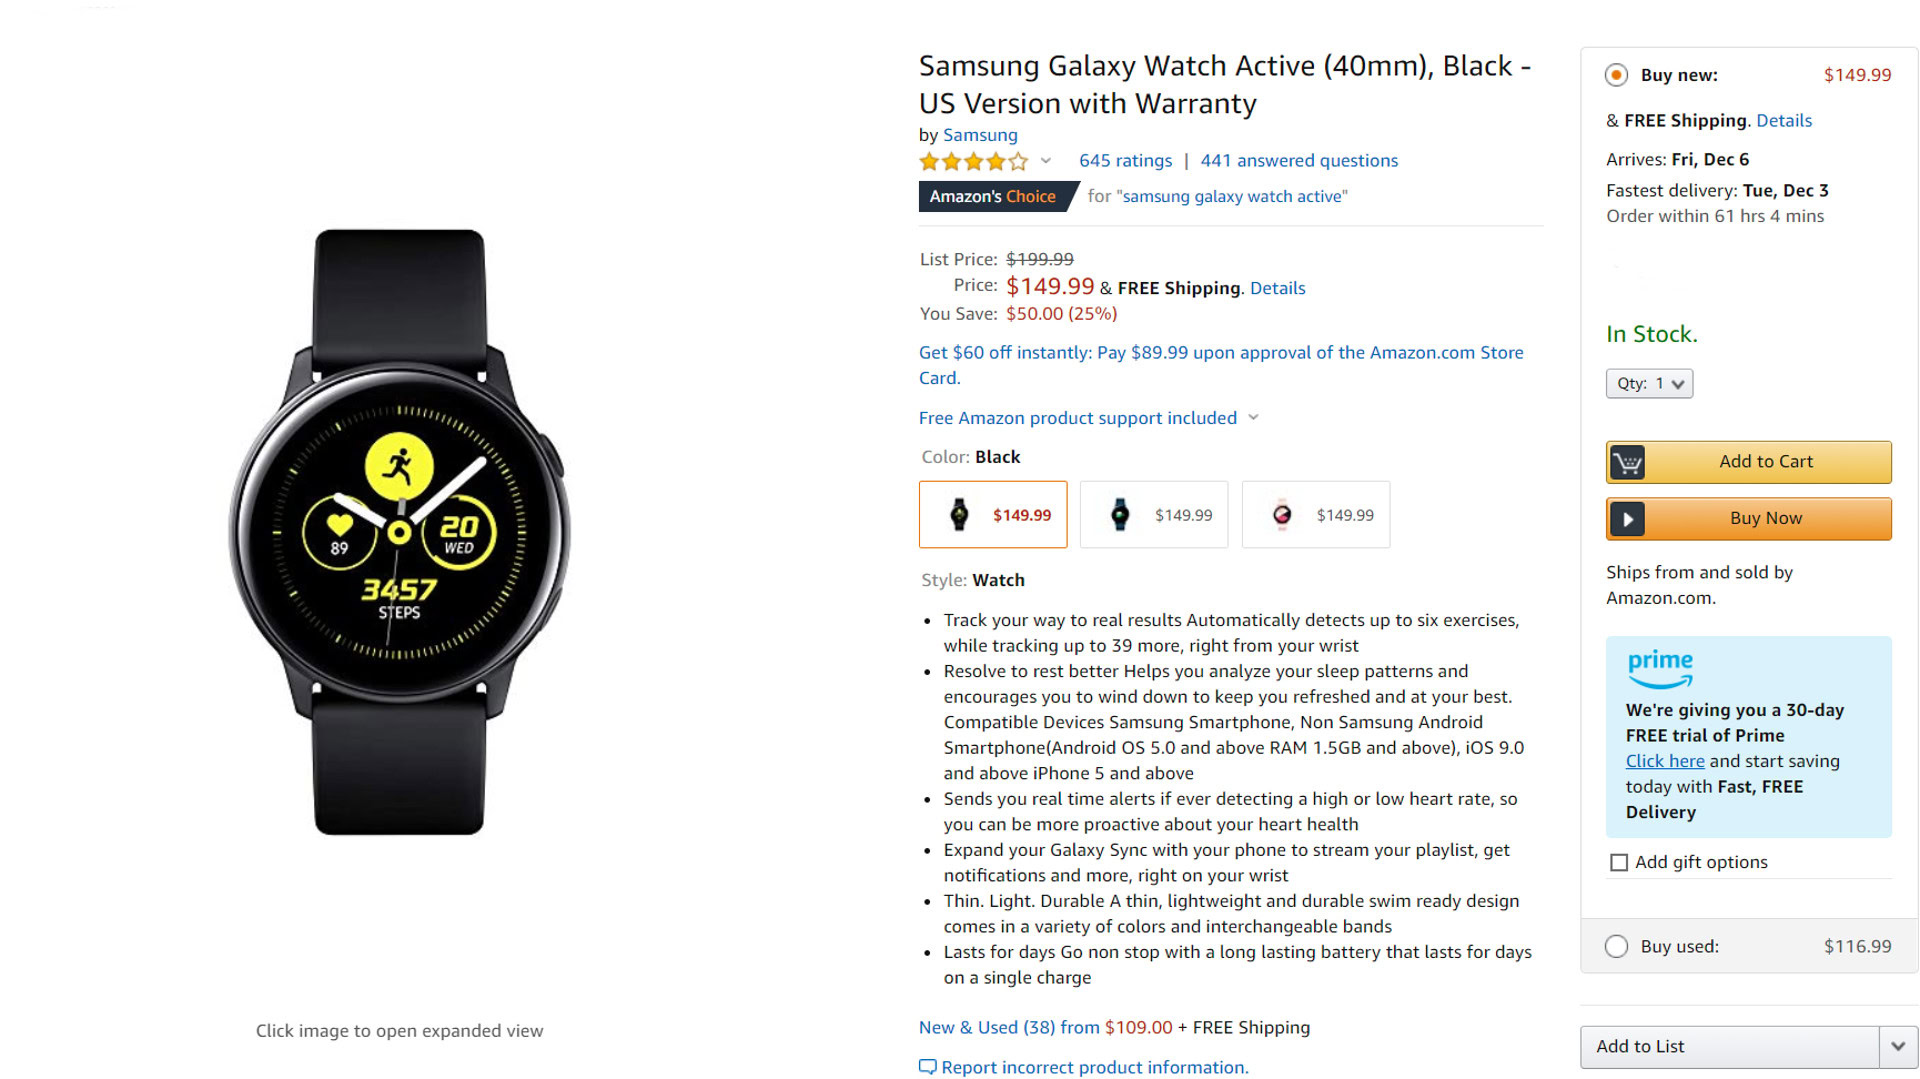Screen dimensions: 1920x1079
Task: Select the Buy new radio button
Action: click(x=1616, y=75)
